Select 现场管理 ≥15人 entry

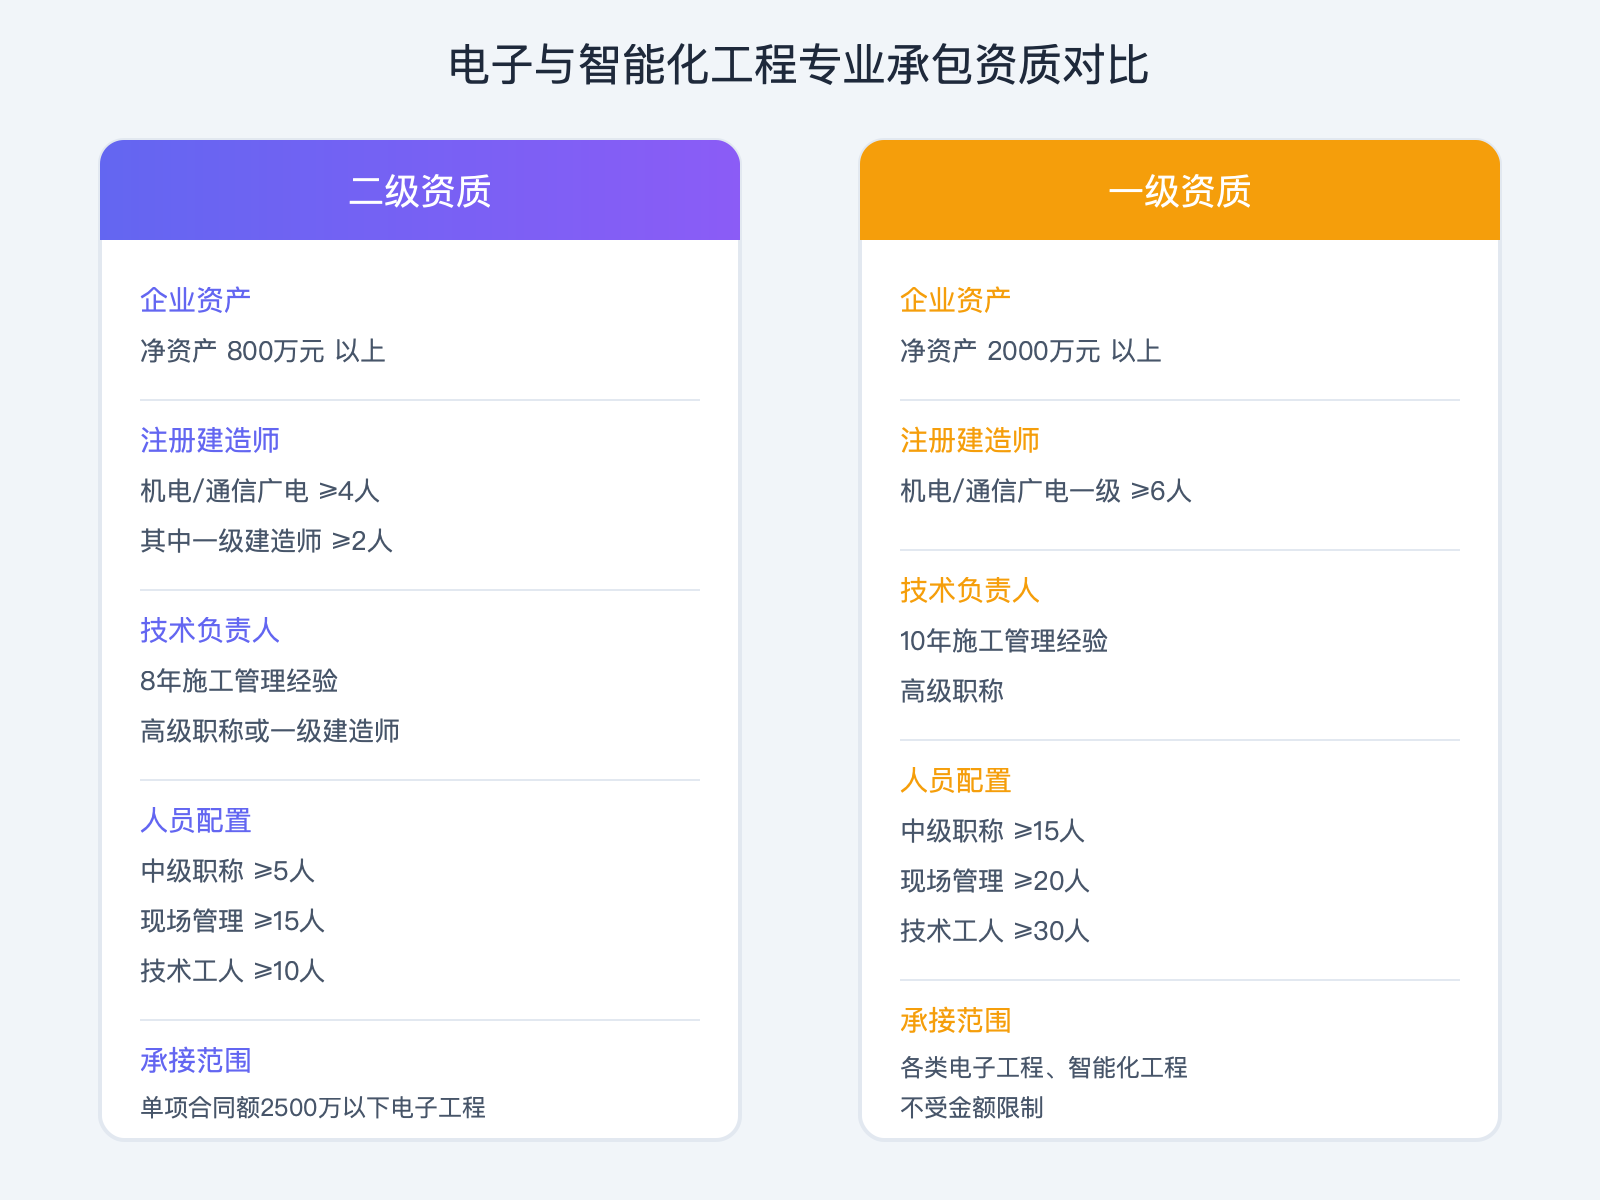[232, 921]
